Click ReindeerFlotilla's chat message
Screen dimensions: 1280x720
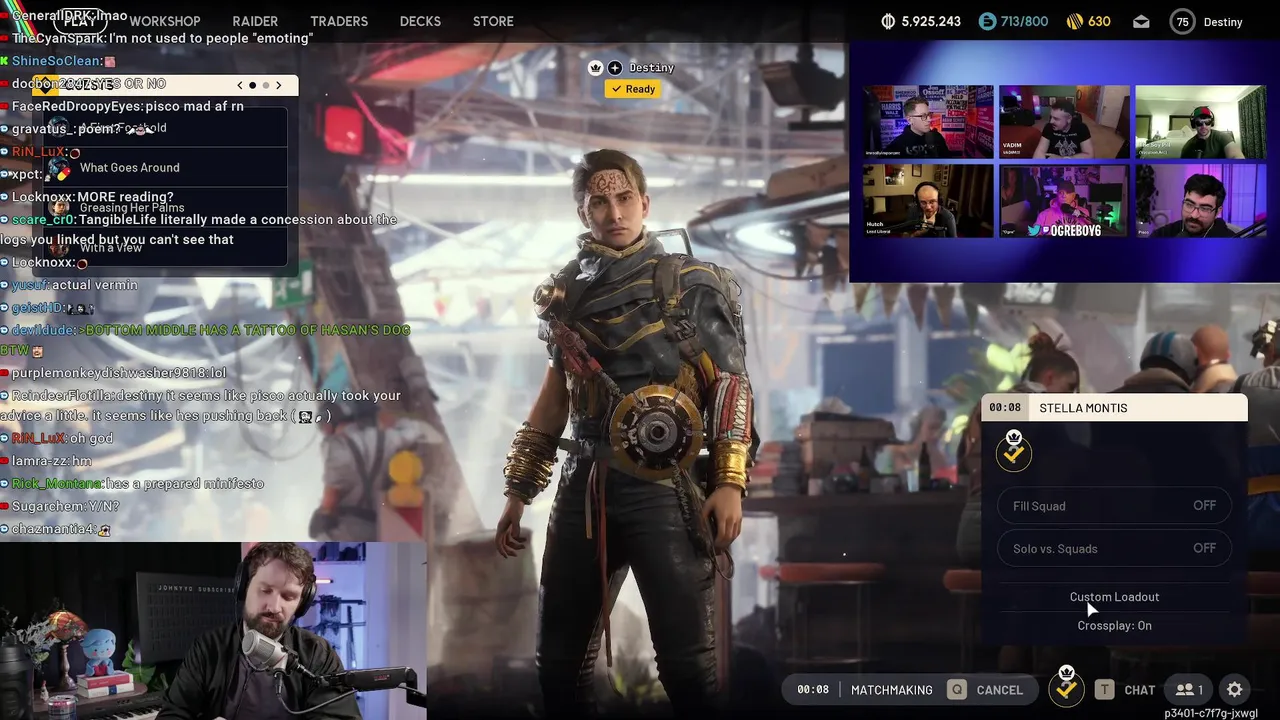click(200, 405)
